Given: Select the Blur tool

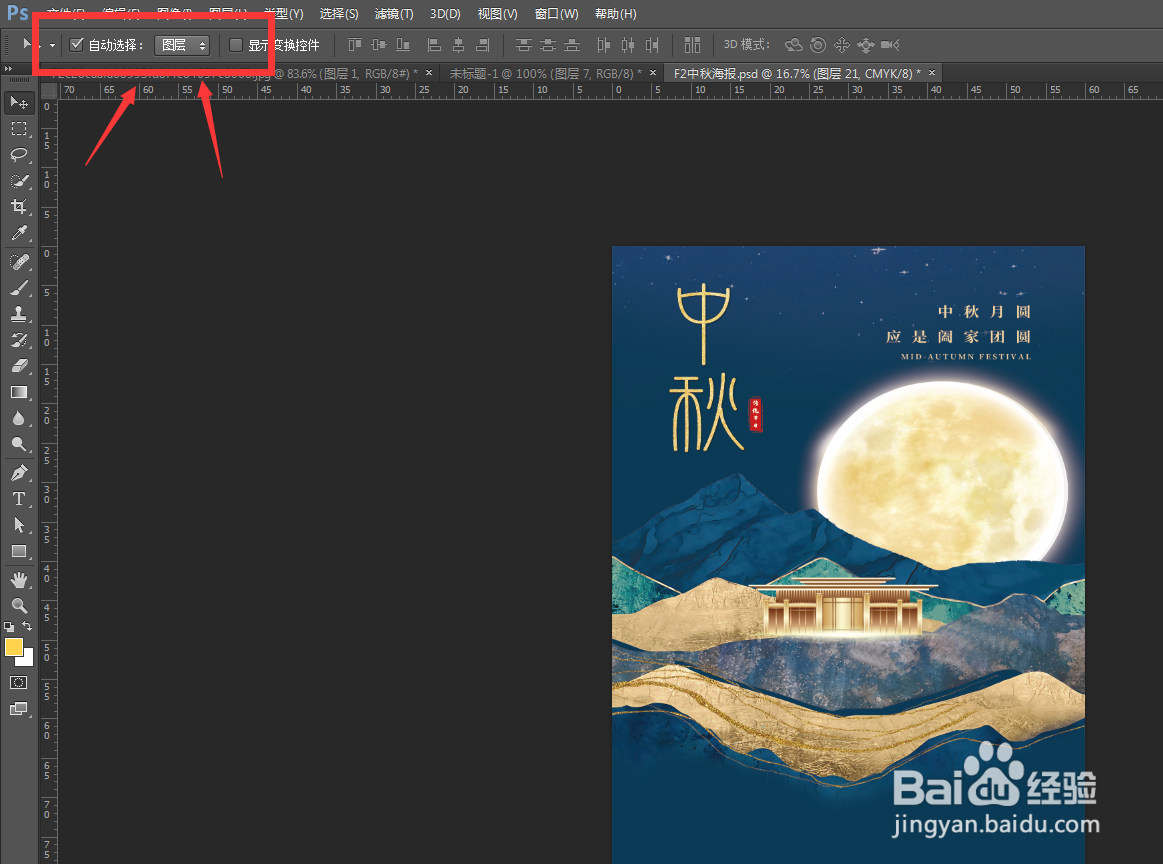Looking at the screenshot, I should 19,418.
